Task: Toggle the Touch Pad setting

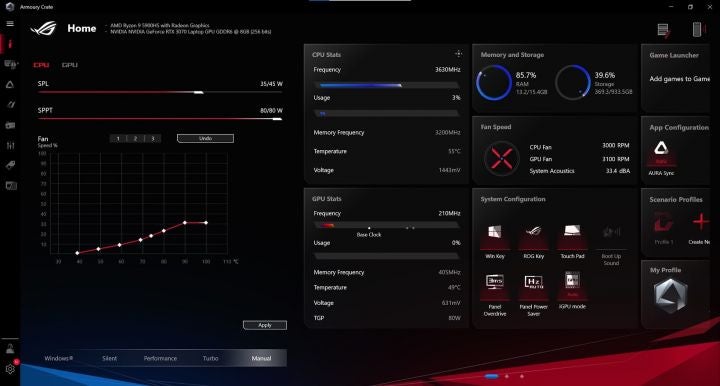Action: tap(572, 241)
